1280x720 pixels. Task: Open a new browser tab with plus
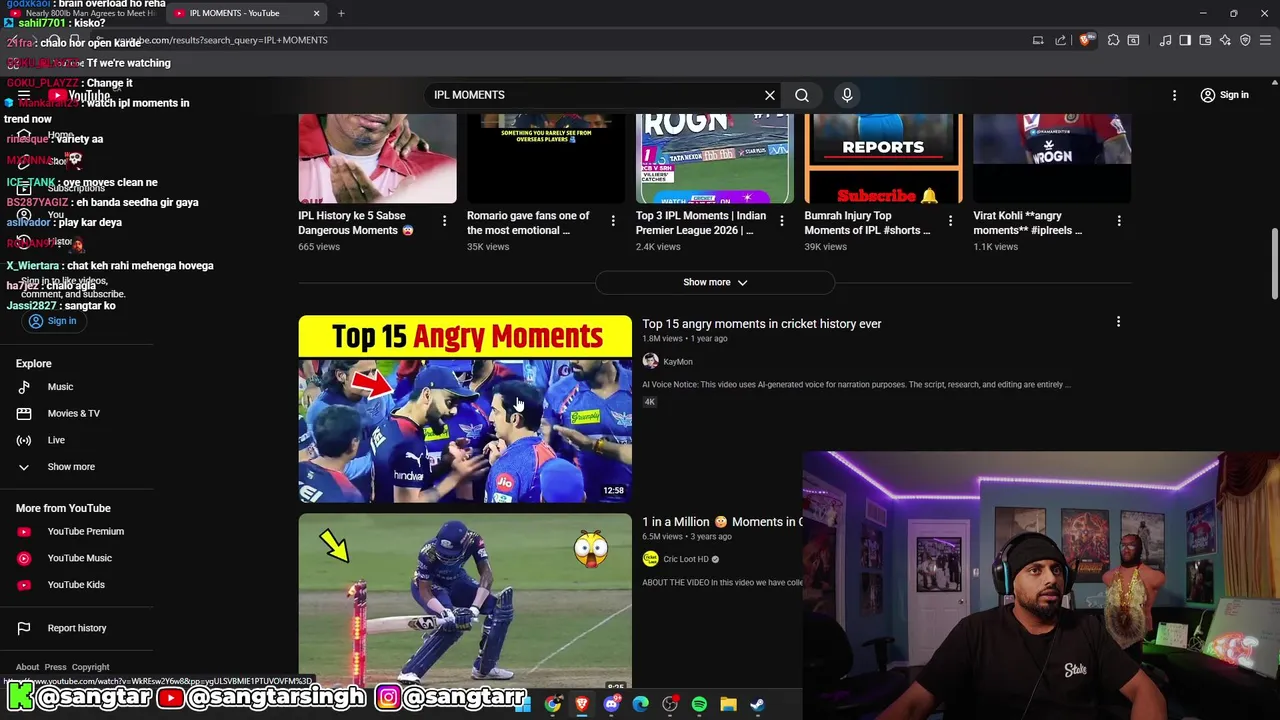[341, 13]
